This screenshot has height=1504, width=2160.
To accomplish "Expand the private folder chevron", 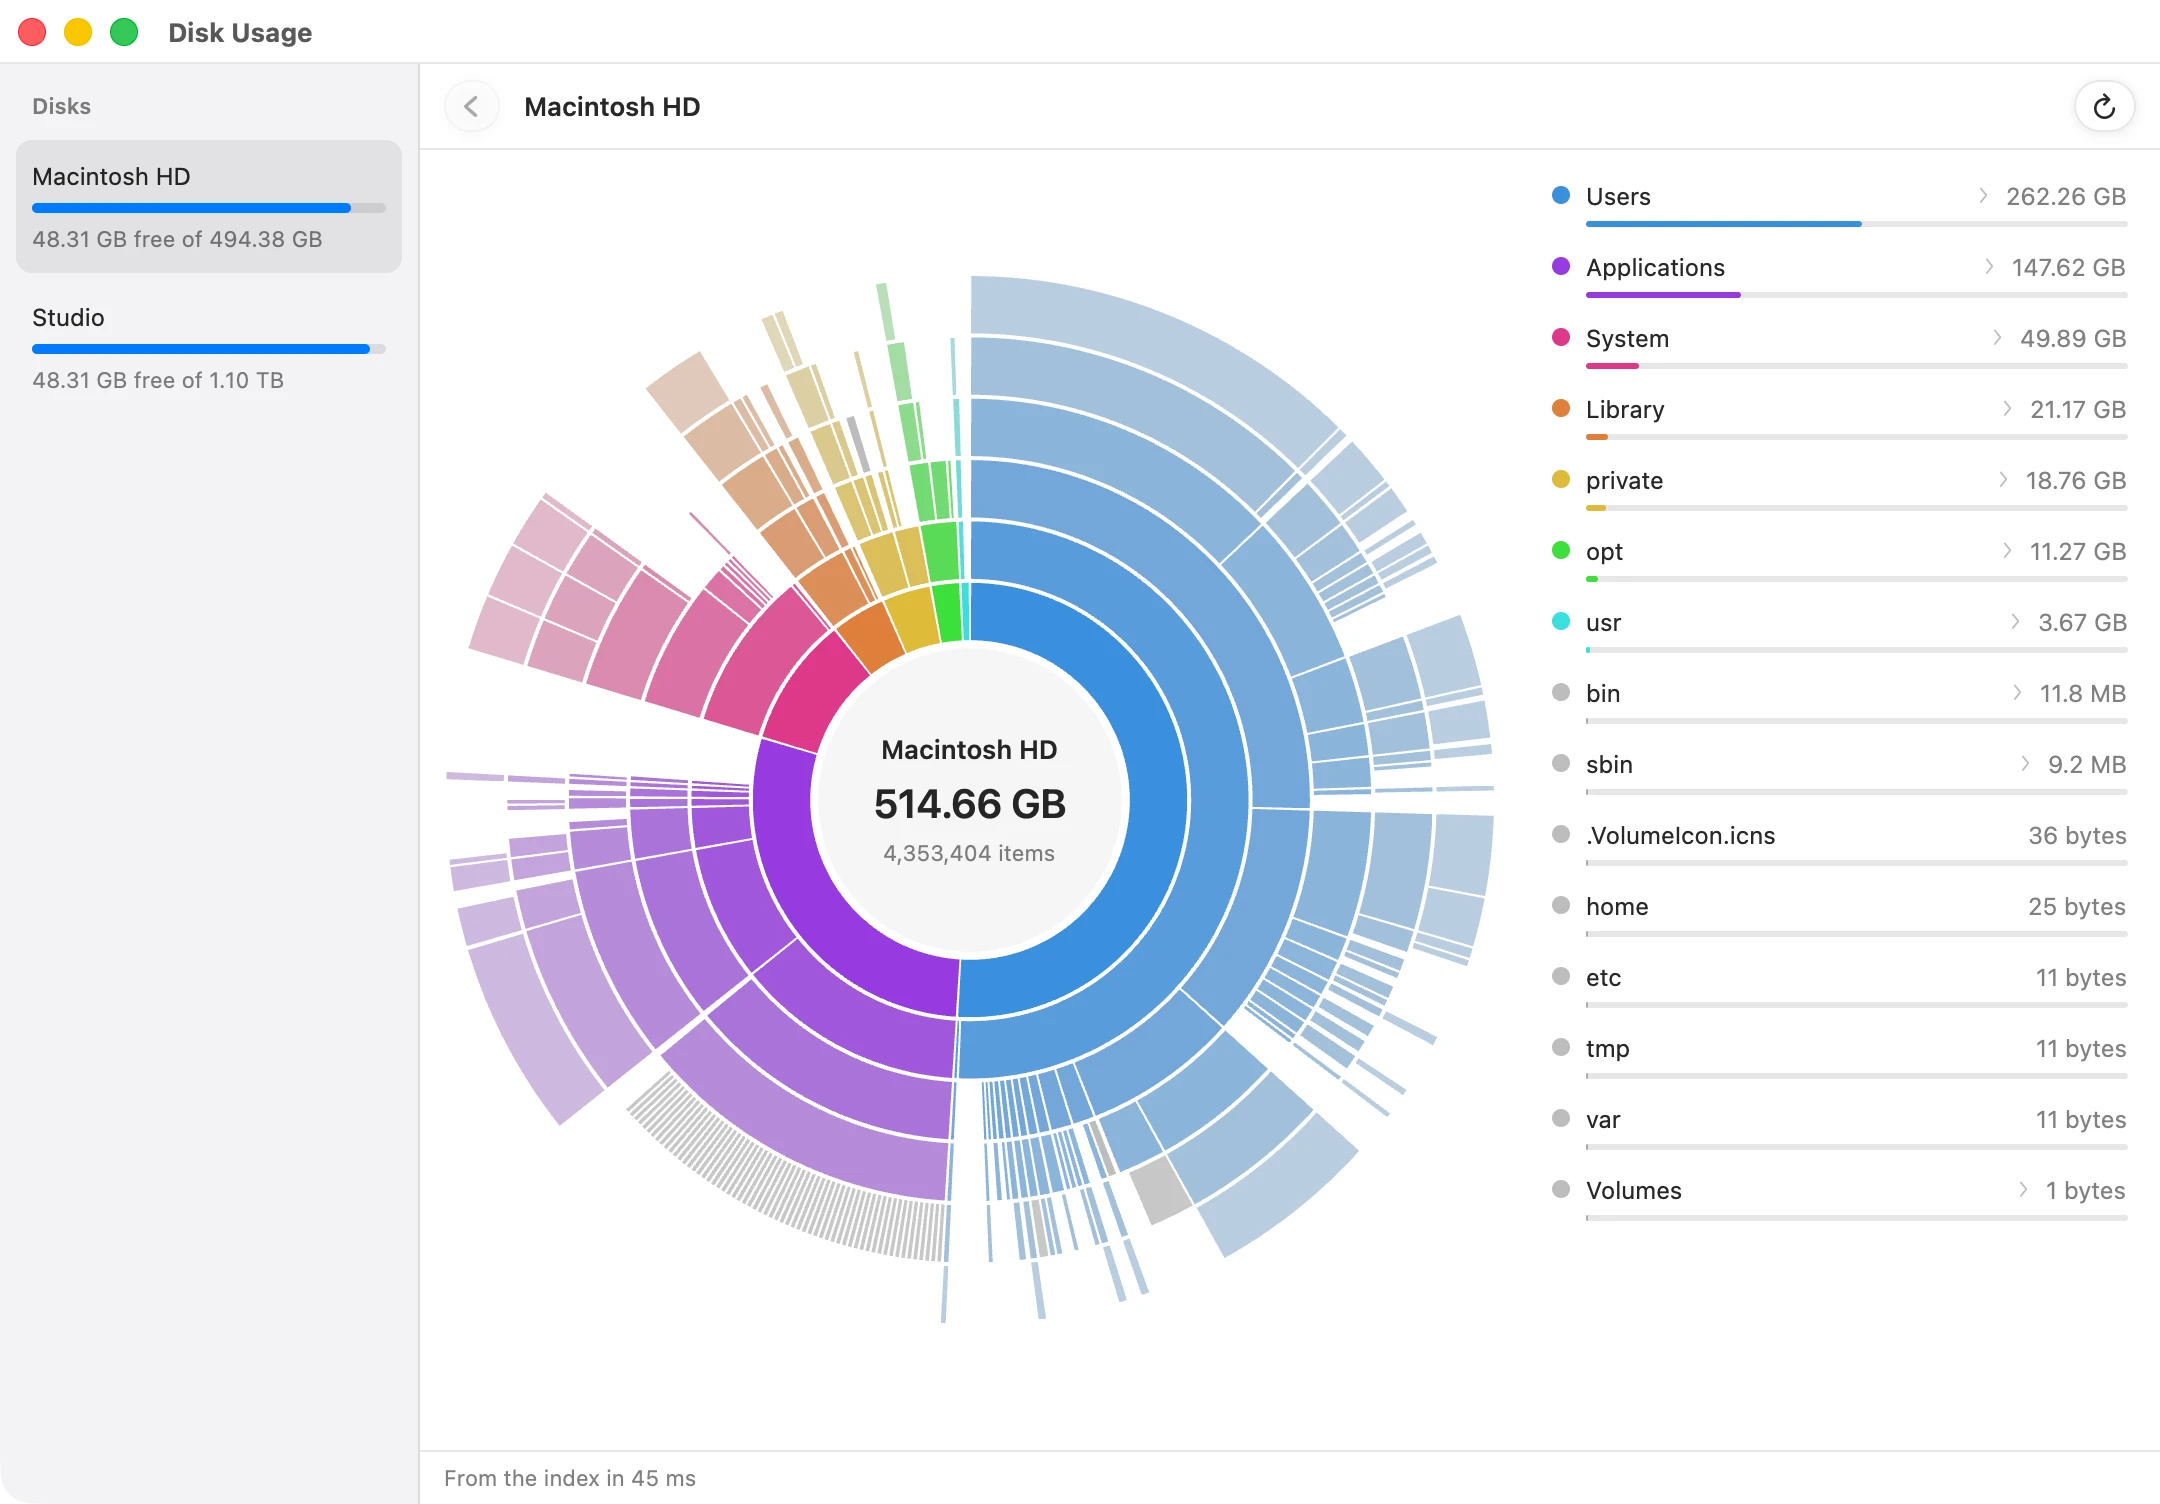I will 2003,480.
